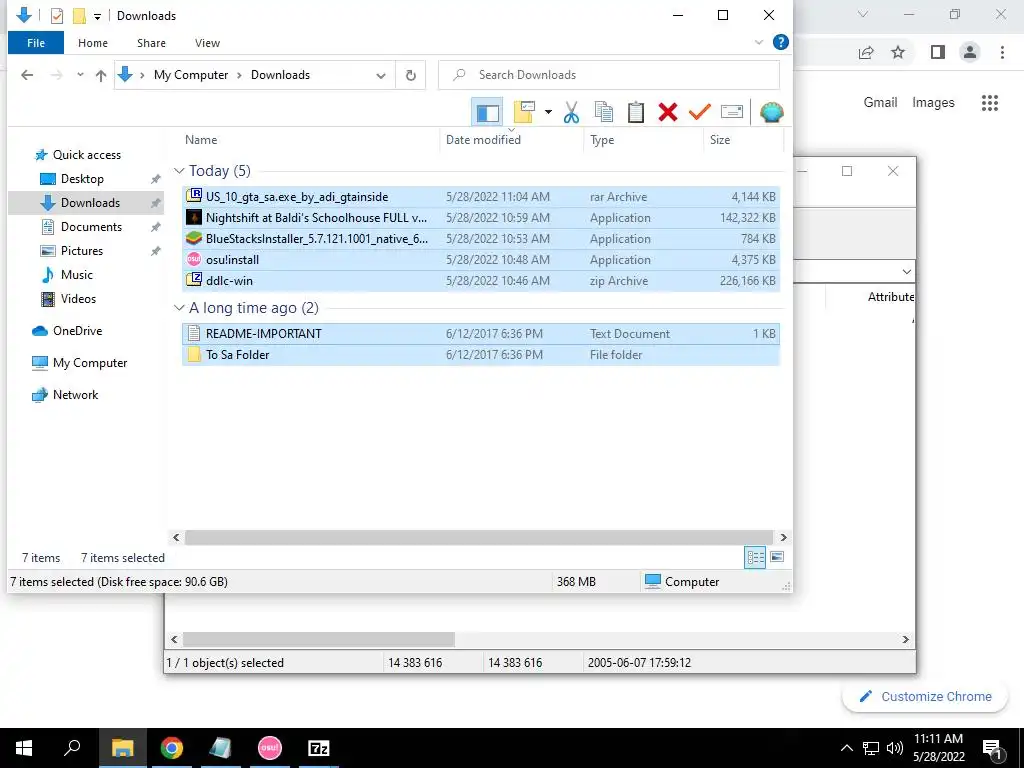The image size is (1024, 768).
Task: Open recent locations dropdown arrow
Action: click(80, 75)
